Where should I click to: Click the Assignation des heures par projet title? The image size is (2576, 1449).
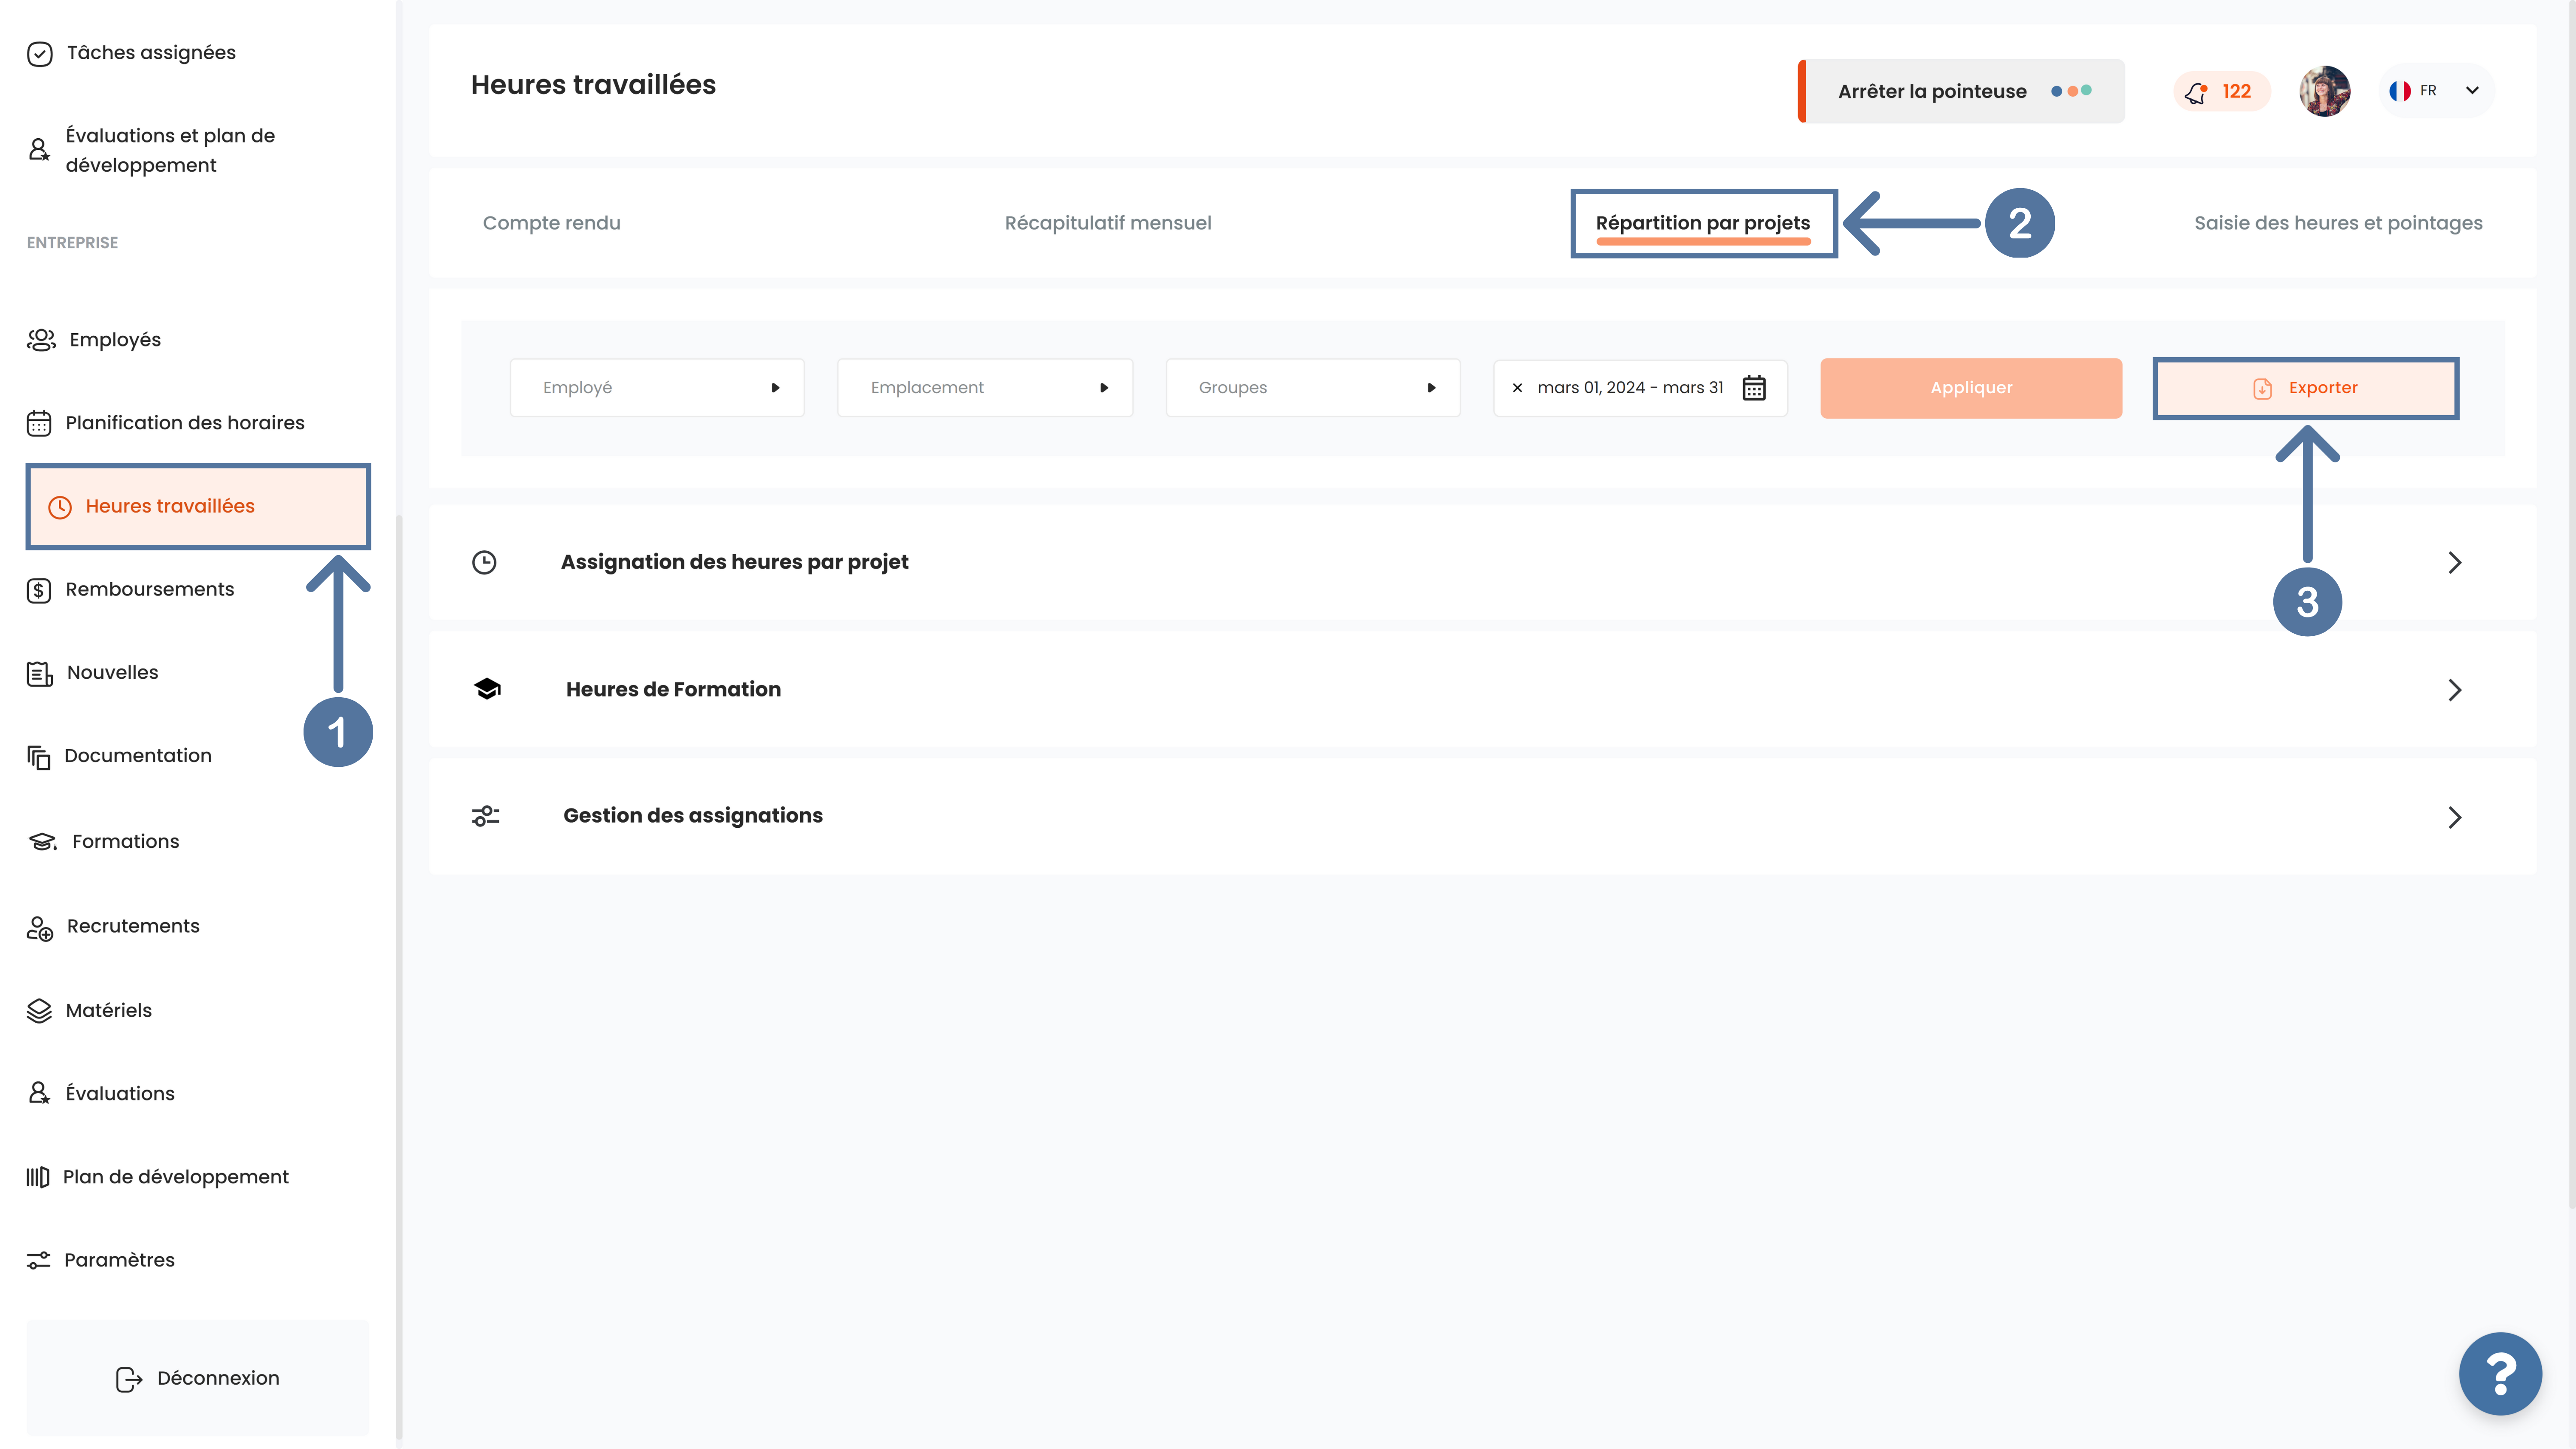(x=735, y=562)
